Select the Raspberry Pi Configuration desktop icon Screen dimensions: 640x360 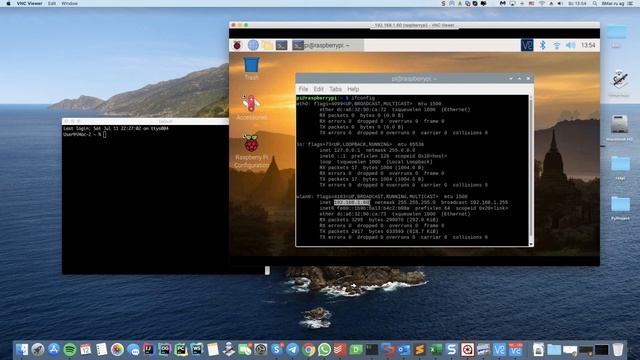click(x=251, y=151)
